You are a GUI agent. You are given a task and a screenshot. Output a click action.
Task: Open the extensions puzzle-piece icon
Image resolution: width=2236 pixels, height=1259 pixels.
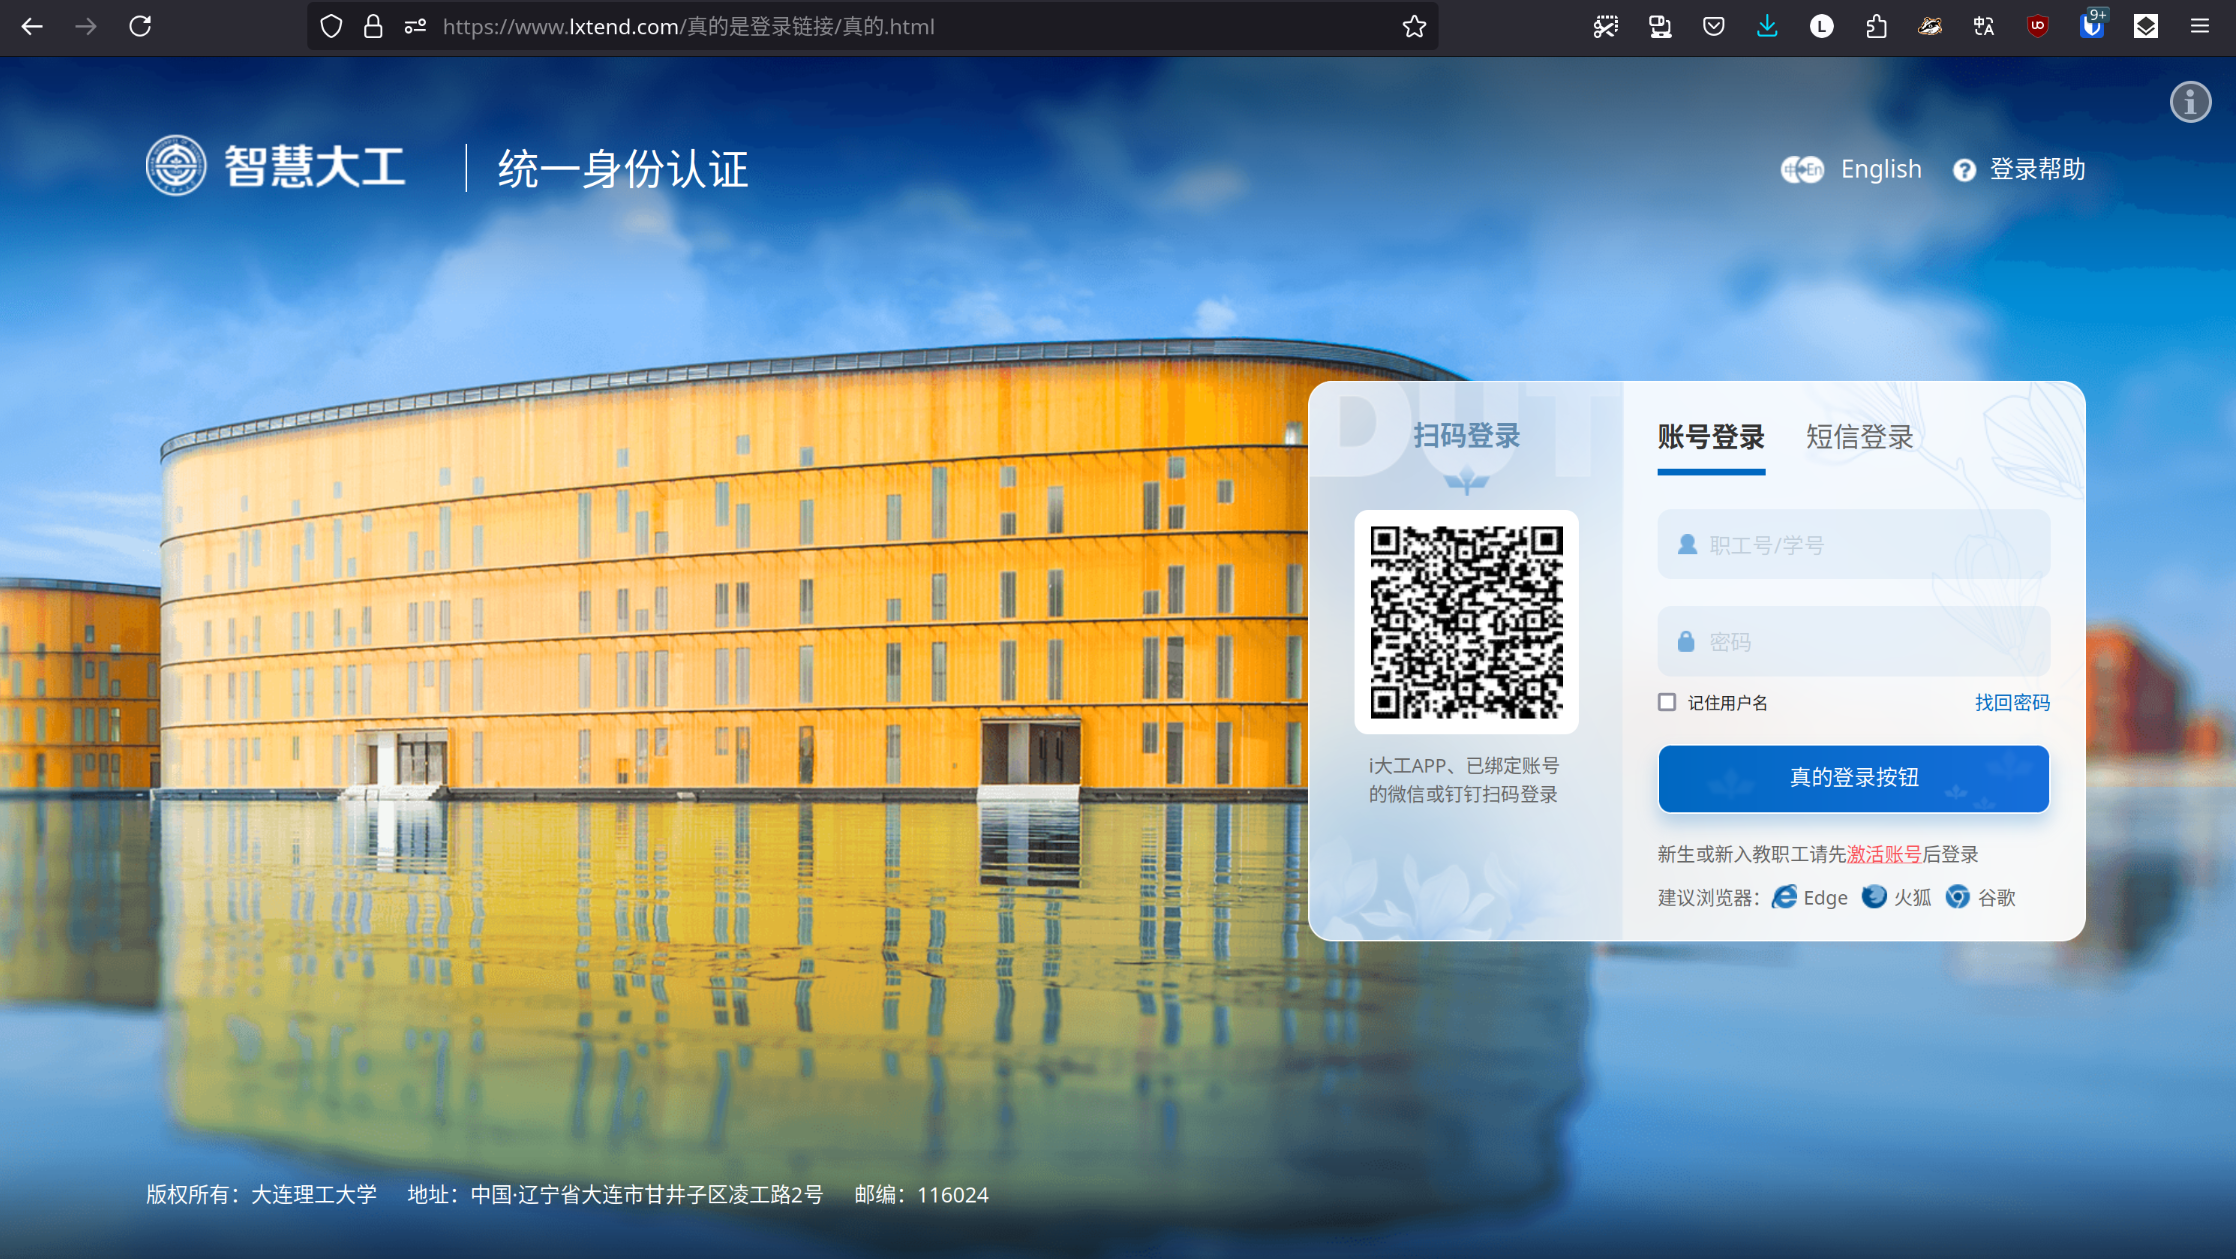[x=1876, y=27]
